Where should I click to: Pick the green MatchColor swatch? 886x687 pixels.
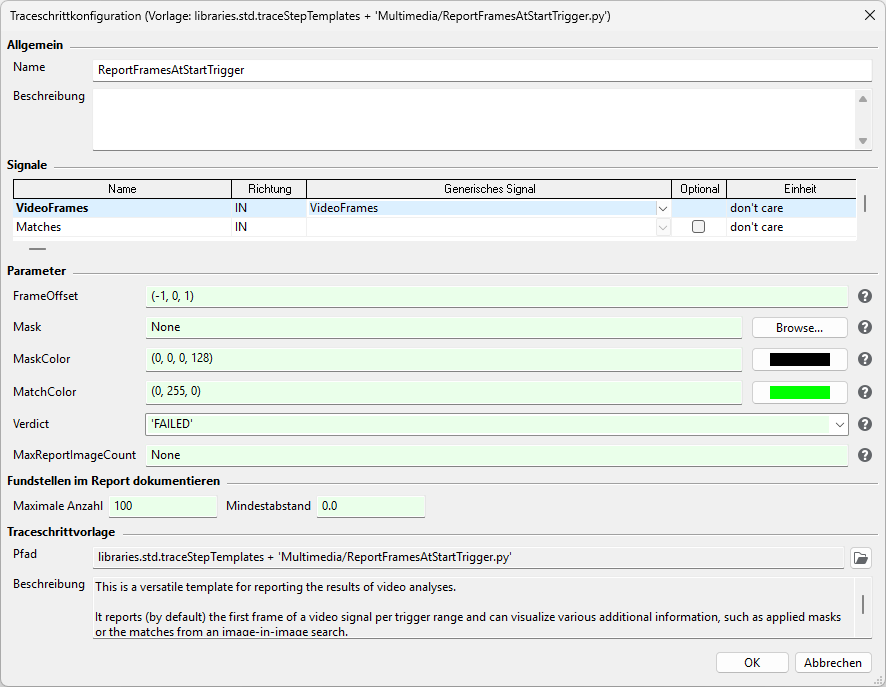click(x=800, y=392)
